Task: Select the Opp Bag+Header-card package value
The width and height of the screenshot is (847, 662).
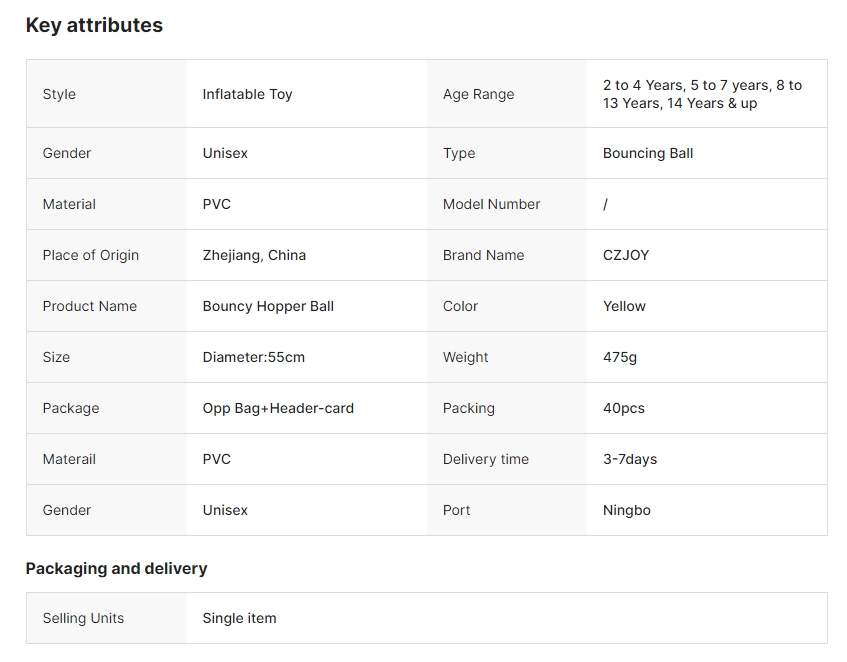Action: pos(278,408)
